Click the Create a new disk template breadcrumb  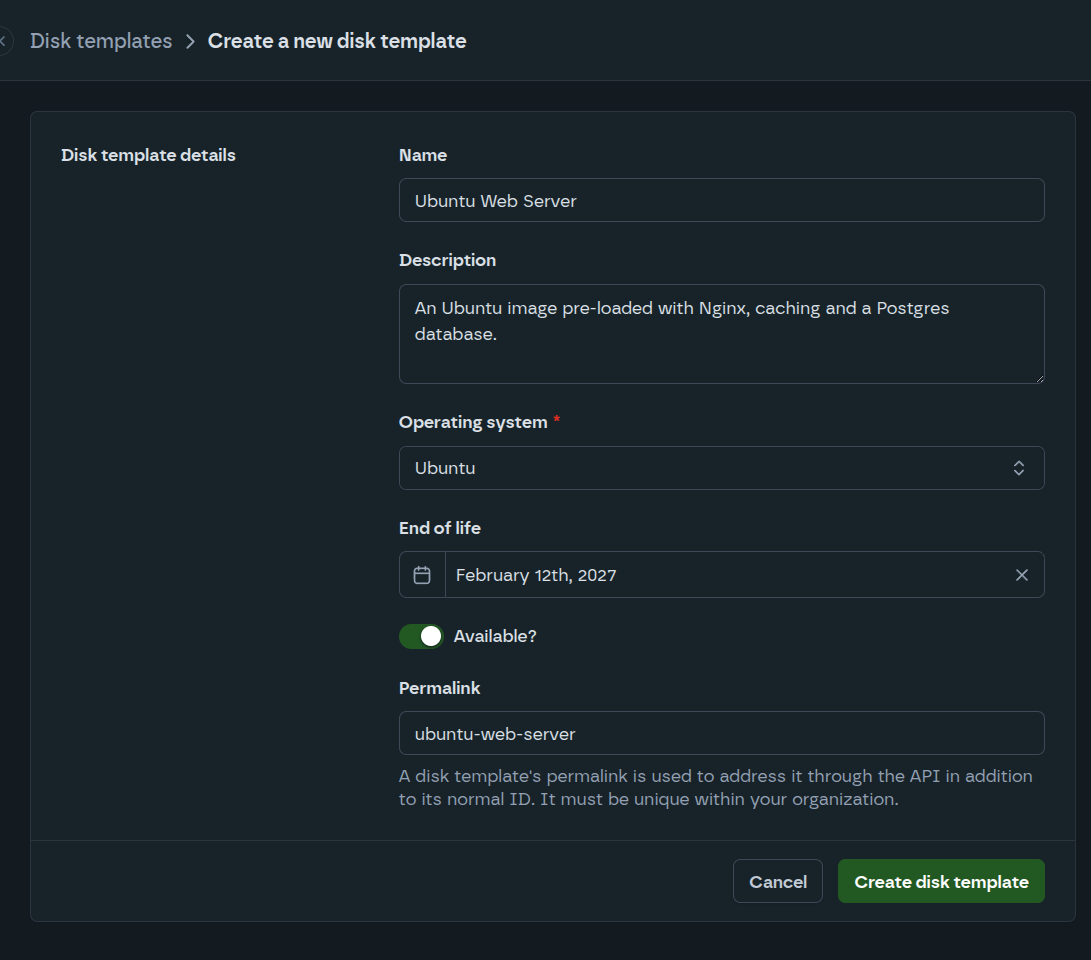[336, 40]
